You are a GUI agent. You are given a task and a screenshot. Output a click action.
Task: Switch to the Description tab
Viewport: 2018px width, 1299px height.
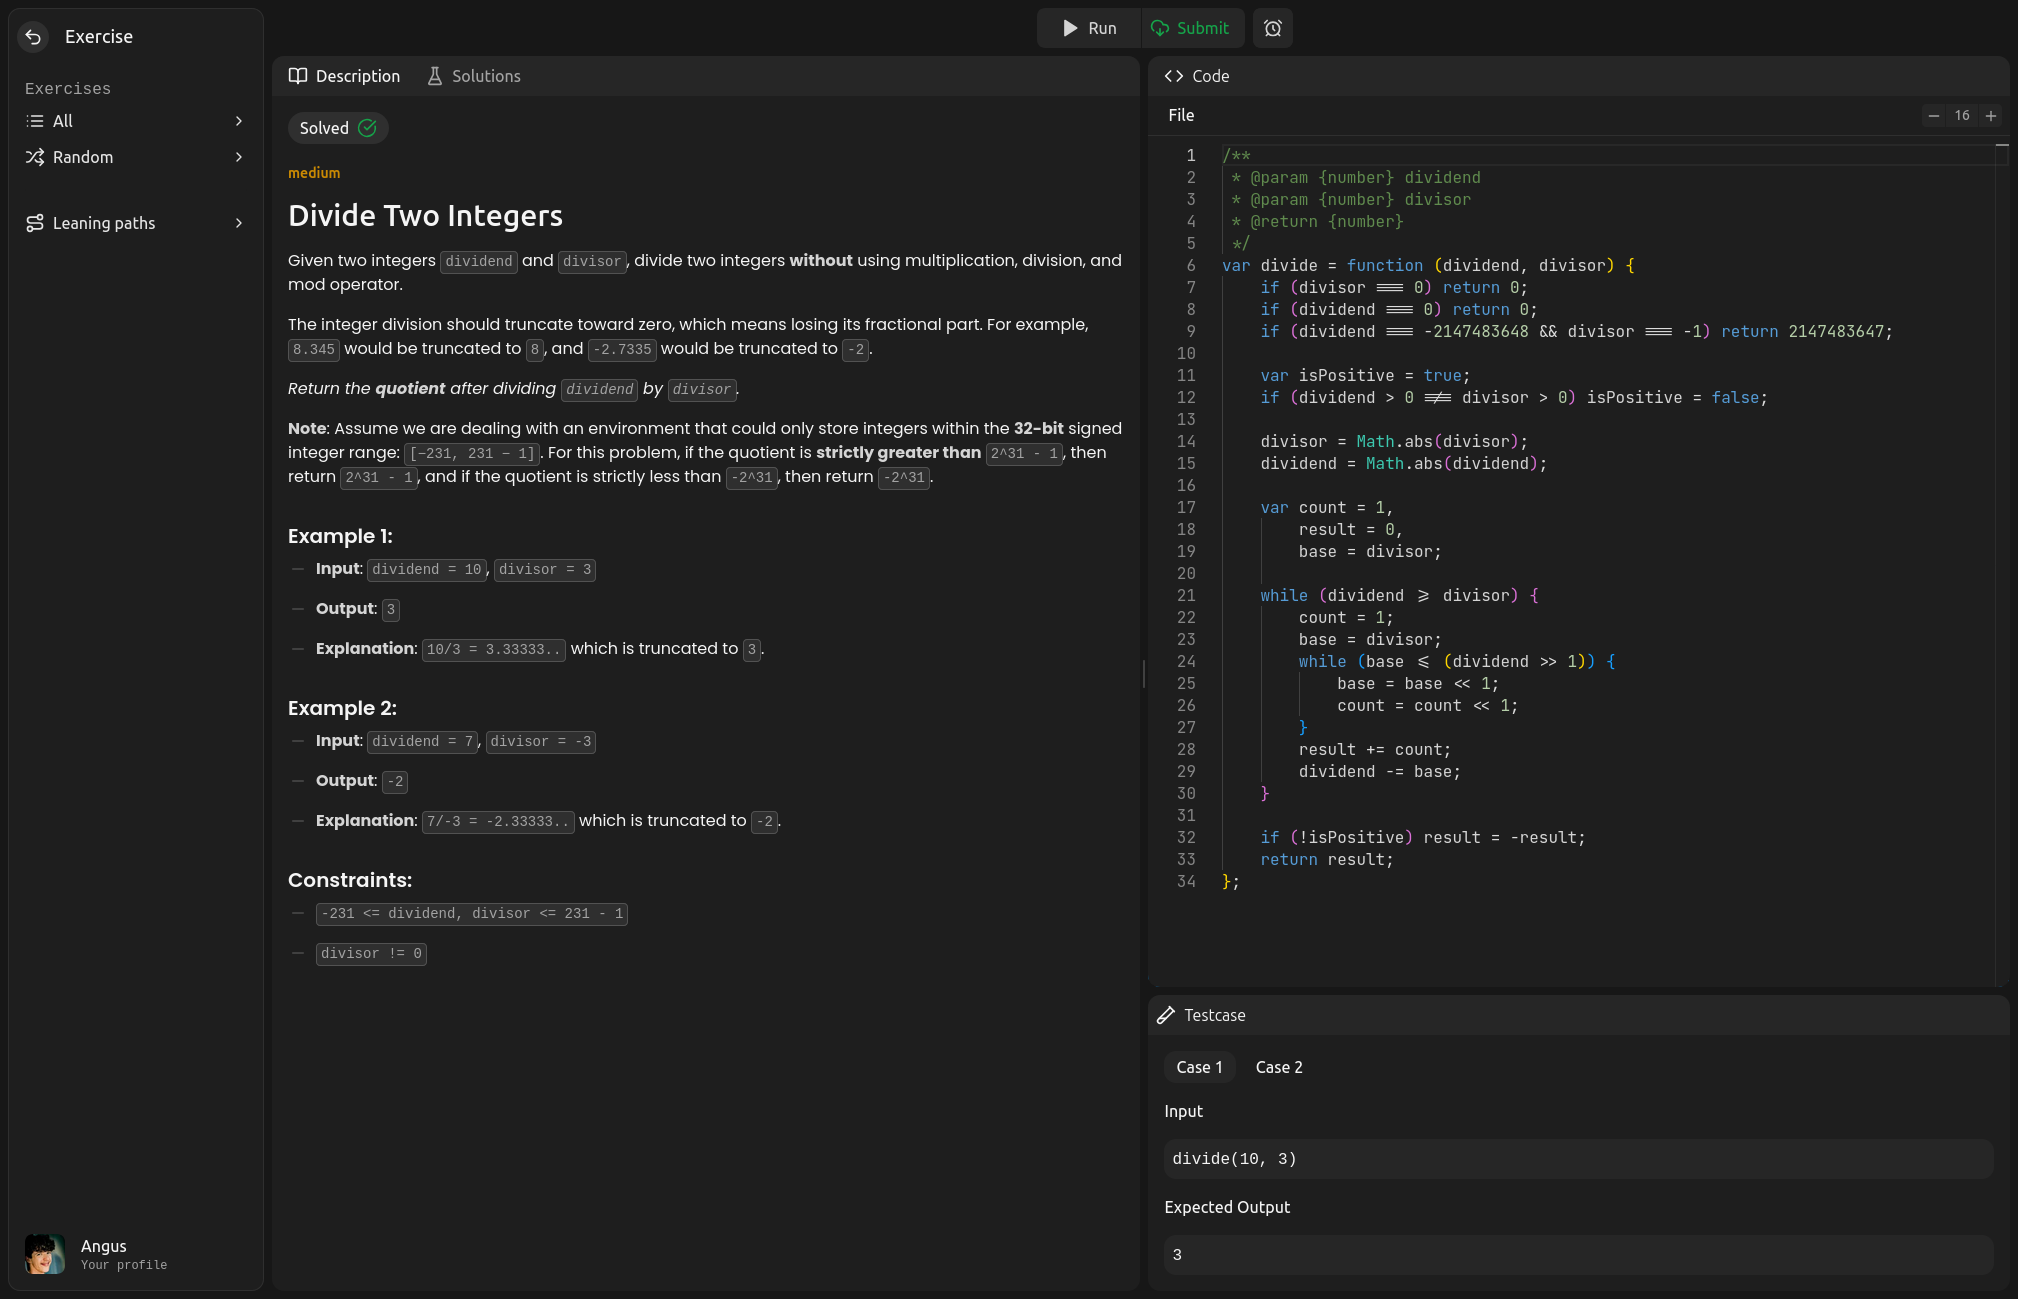(x=344, y=76)
